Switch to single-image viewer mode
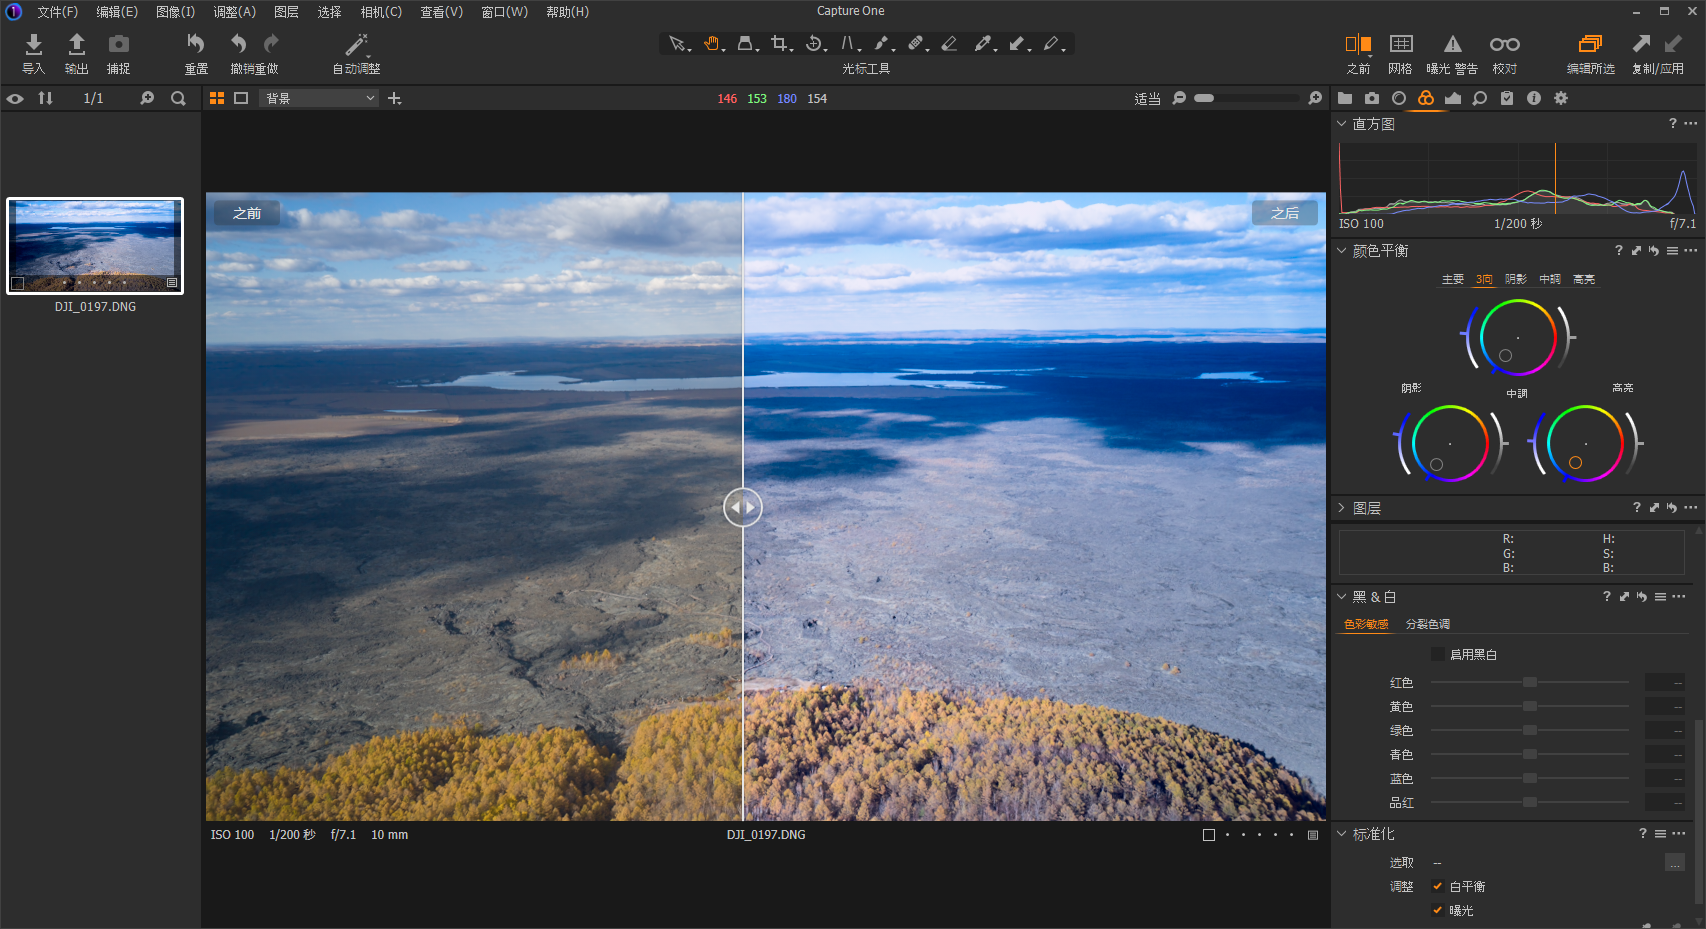Screen dimensions: 1706x929 (241, 98)
